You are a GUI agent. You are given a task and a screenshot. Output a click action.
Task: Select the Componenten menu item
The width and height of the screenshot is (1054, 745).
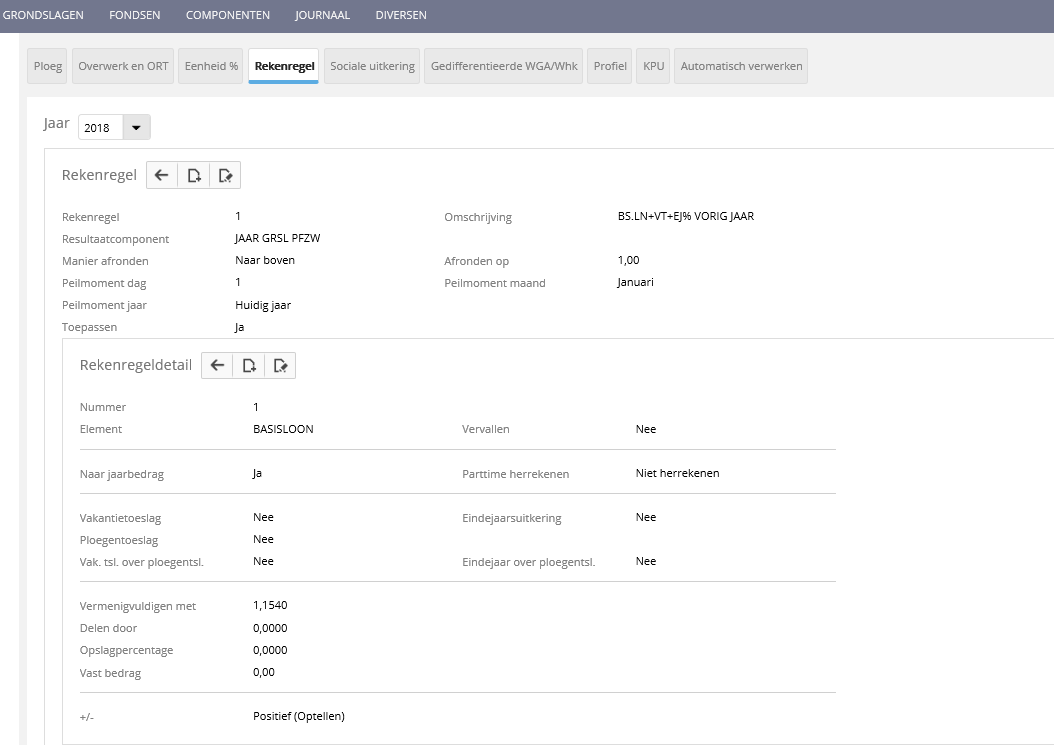227,15
